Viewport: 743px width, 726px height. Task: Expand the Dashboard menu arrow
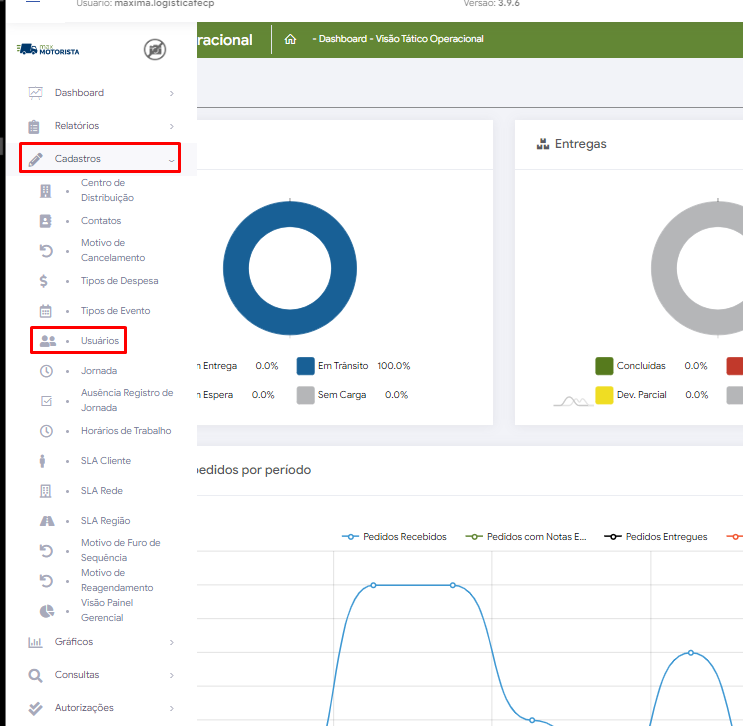(171, 94)
